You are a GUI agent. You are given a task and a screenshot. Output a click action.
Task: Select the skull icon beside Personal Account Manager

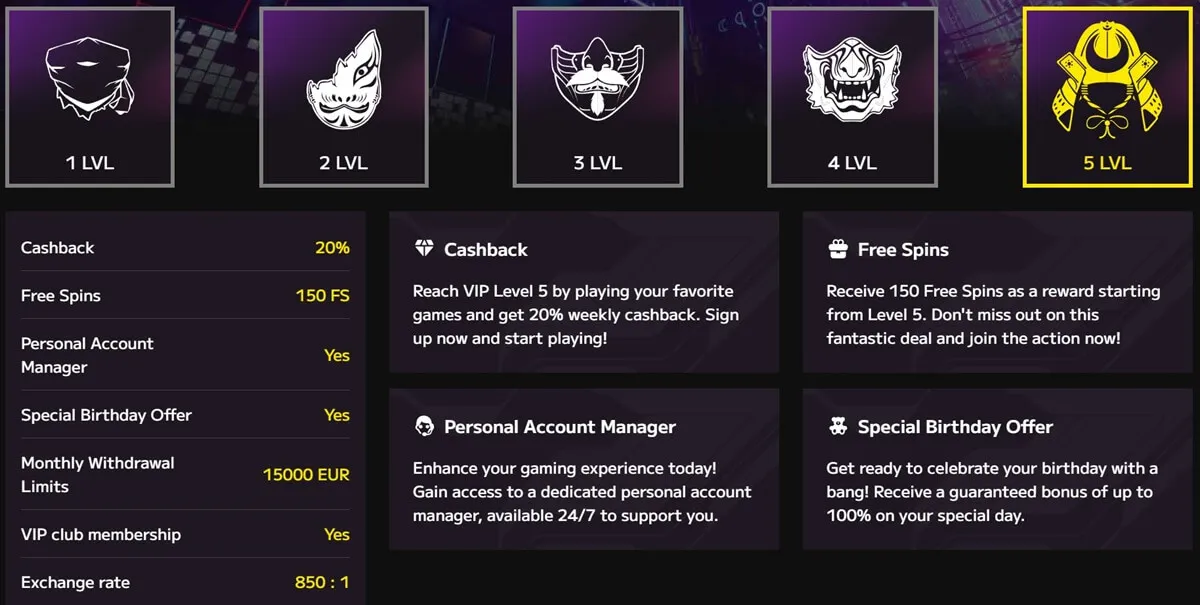click(426, 426)
